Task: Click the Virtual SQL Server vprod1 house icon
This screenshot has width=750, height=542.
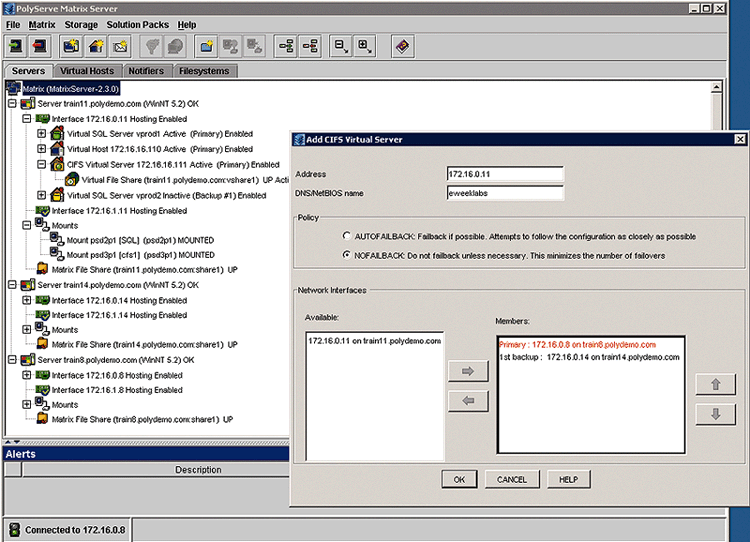Action: (x=57, y=133)
